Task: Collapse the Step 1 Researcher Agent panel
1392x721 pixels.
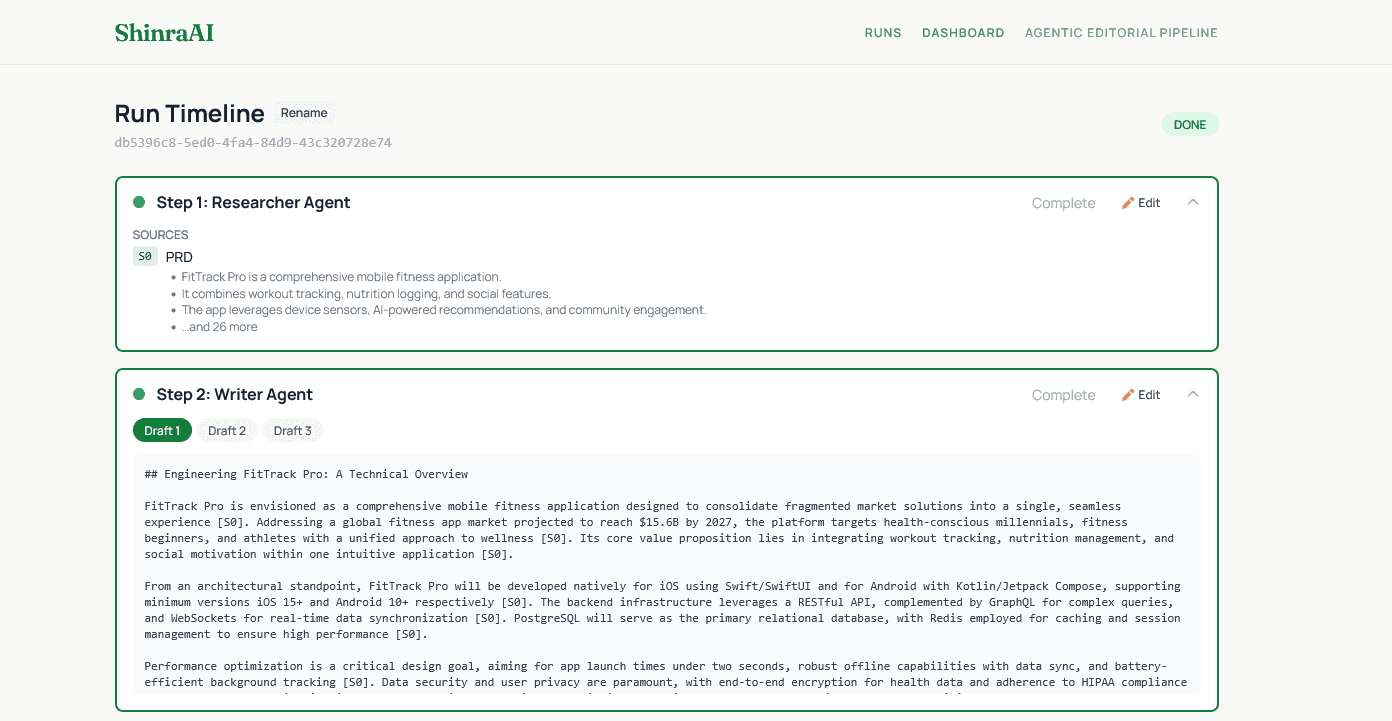Action: coord(1192,202)
